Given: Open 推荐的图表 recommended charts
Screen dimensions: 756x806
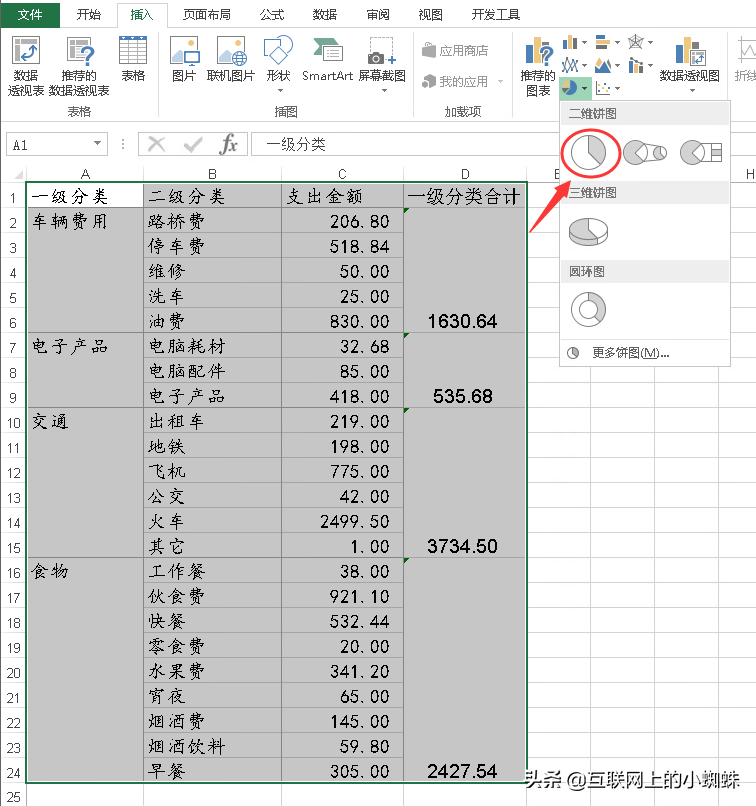Looking at the screenshot, I should click(x=538, y=66).
